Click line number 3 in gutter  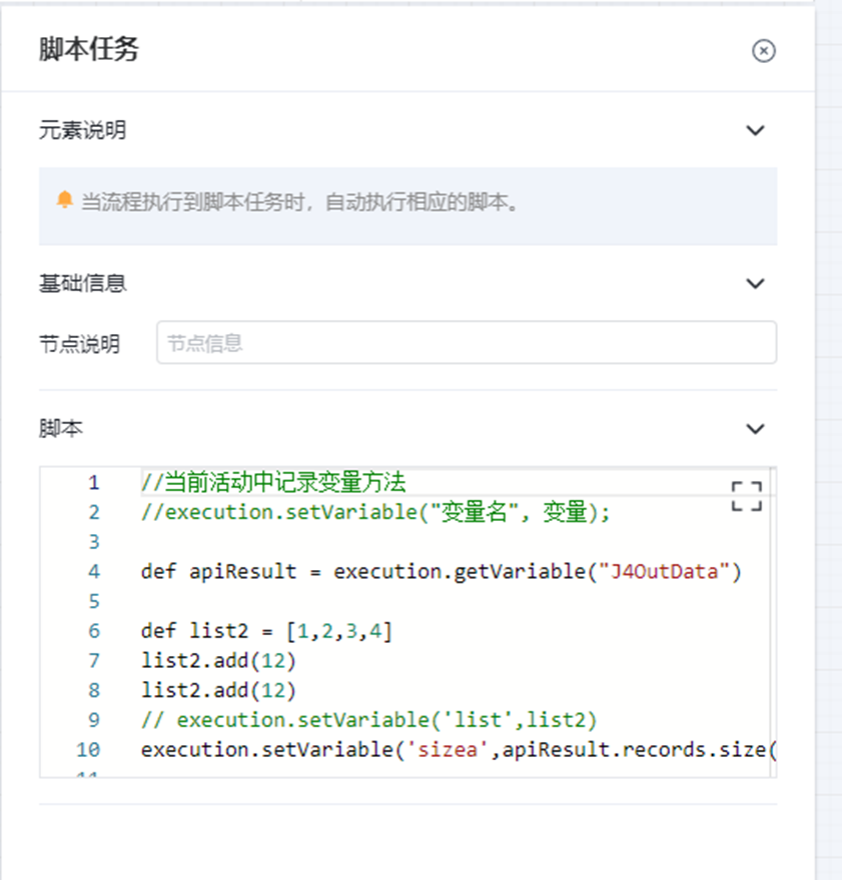94,542
